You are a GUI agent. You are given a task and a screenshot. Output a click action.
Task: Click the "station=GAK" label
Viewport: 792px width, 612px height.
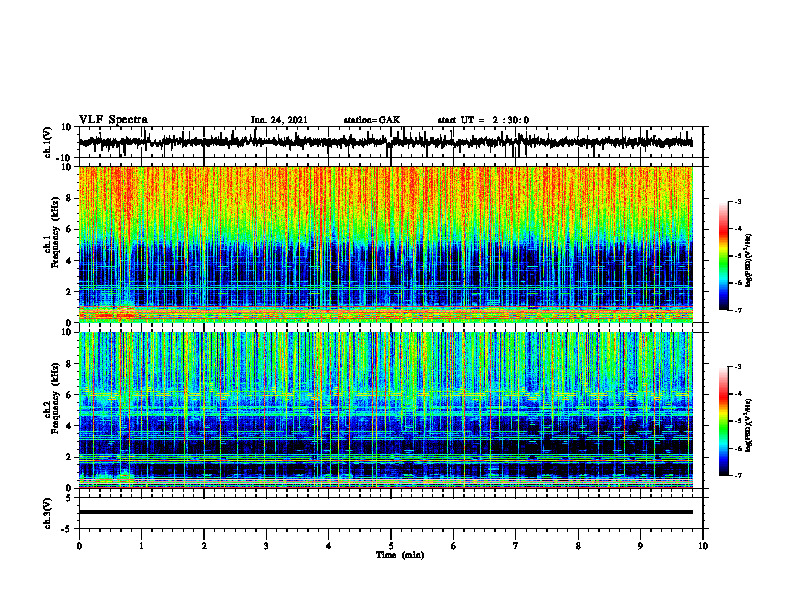point(372,120)
